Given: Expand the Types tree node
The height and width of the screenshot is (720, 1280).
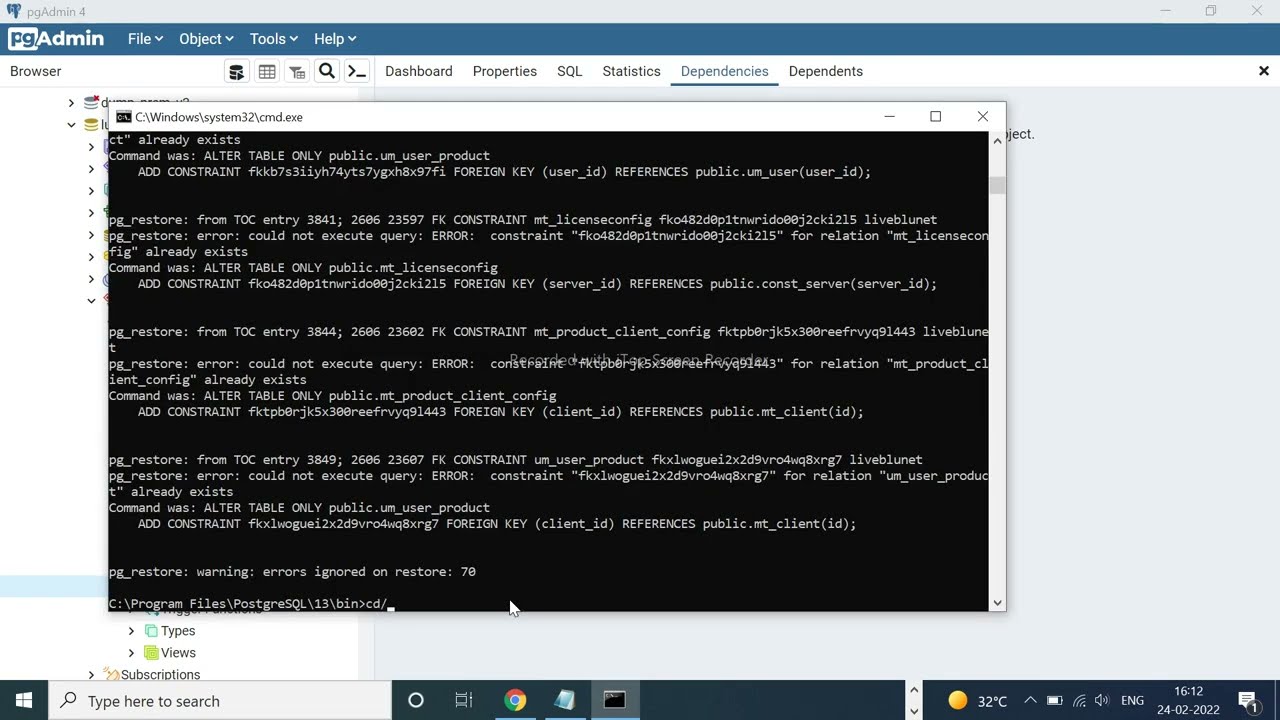Looking at the screenshot, I should 131,631.
